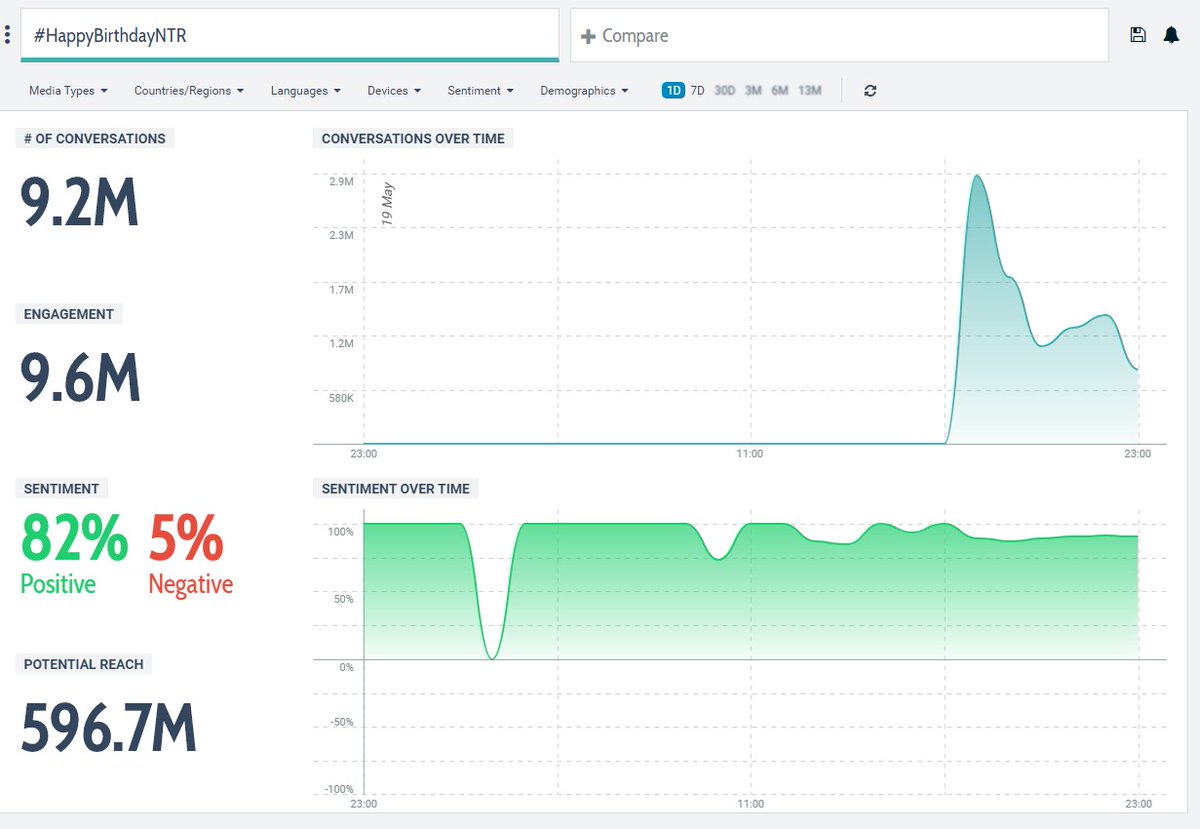This screenshot has width=1200, height=829.
Task: Click the 596.7M potential reach value
Action: (108, 728)
